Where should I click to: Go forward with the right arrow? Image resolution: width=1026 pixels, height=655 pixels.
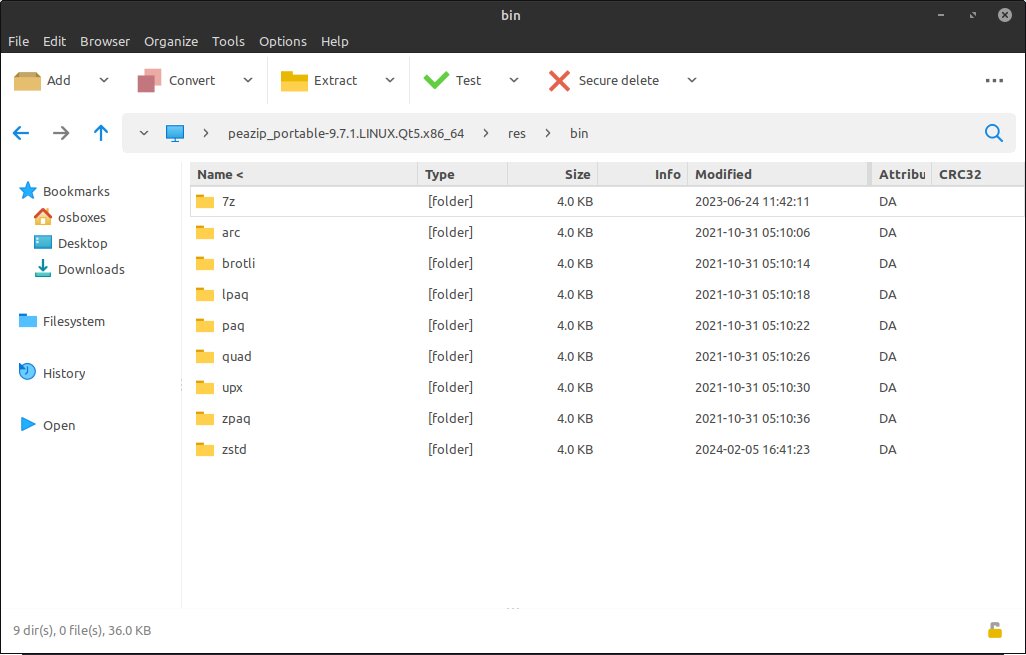[61, 133]
